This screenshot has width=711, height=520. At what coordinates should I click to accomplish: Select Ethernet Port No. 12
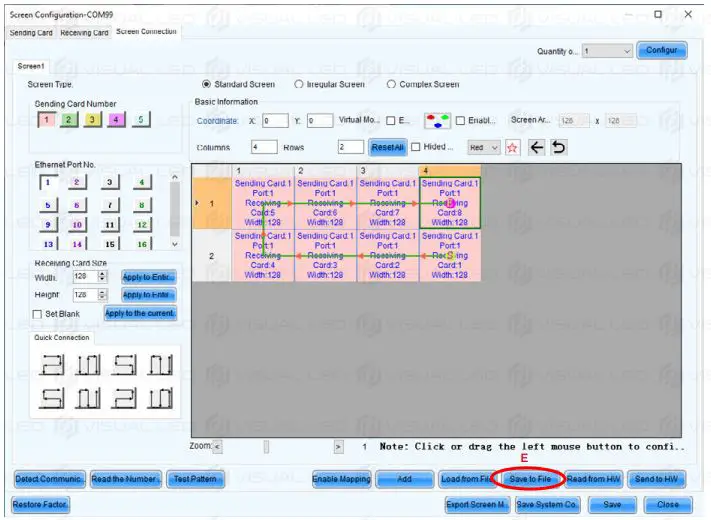pyautogui.click(x=142, y=224)
